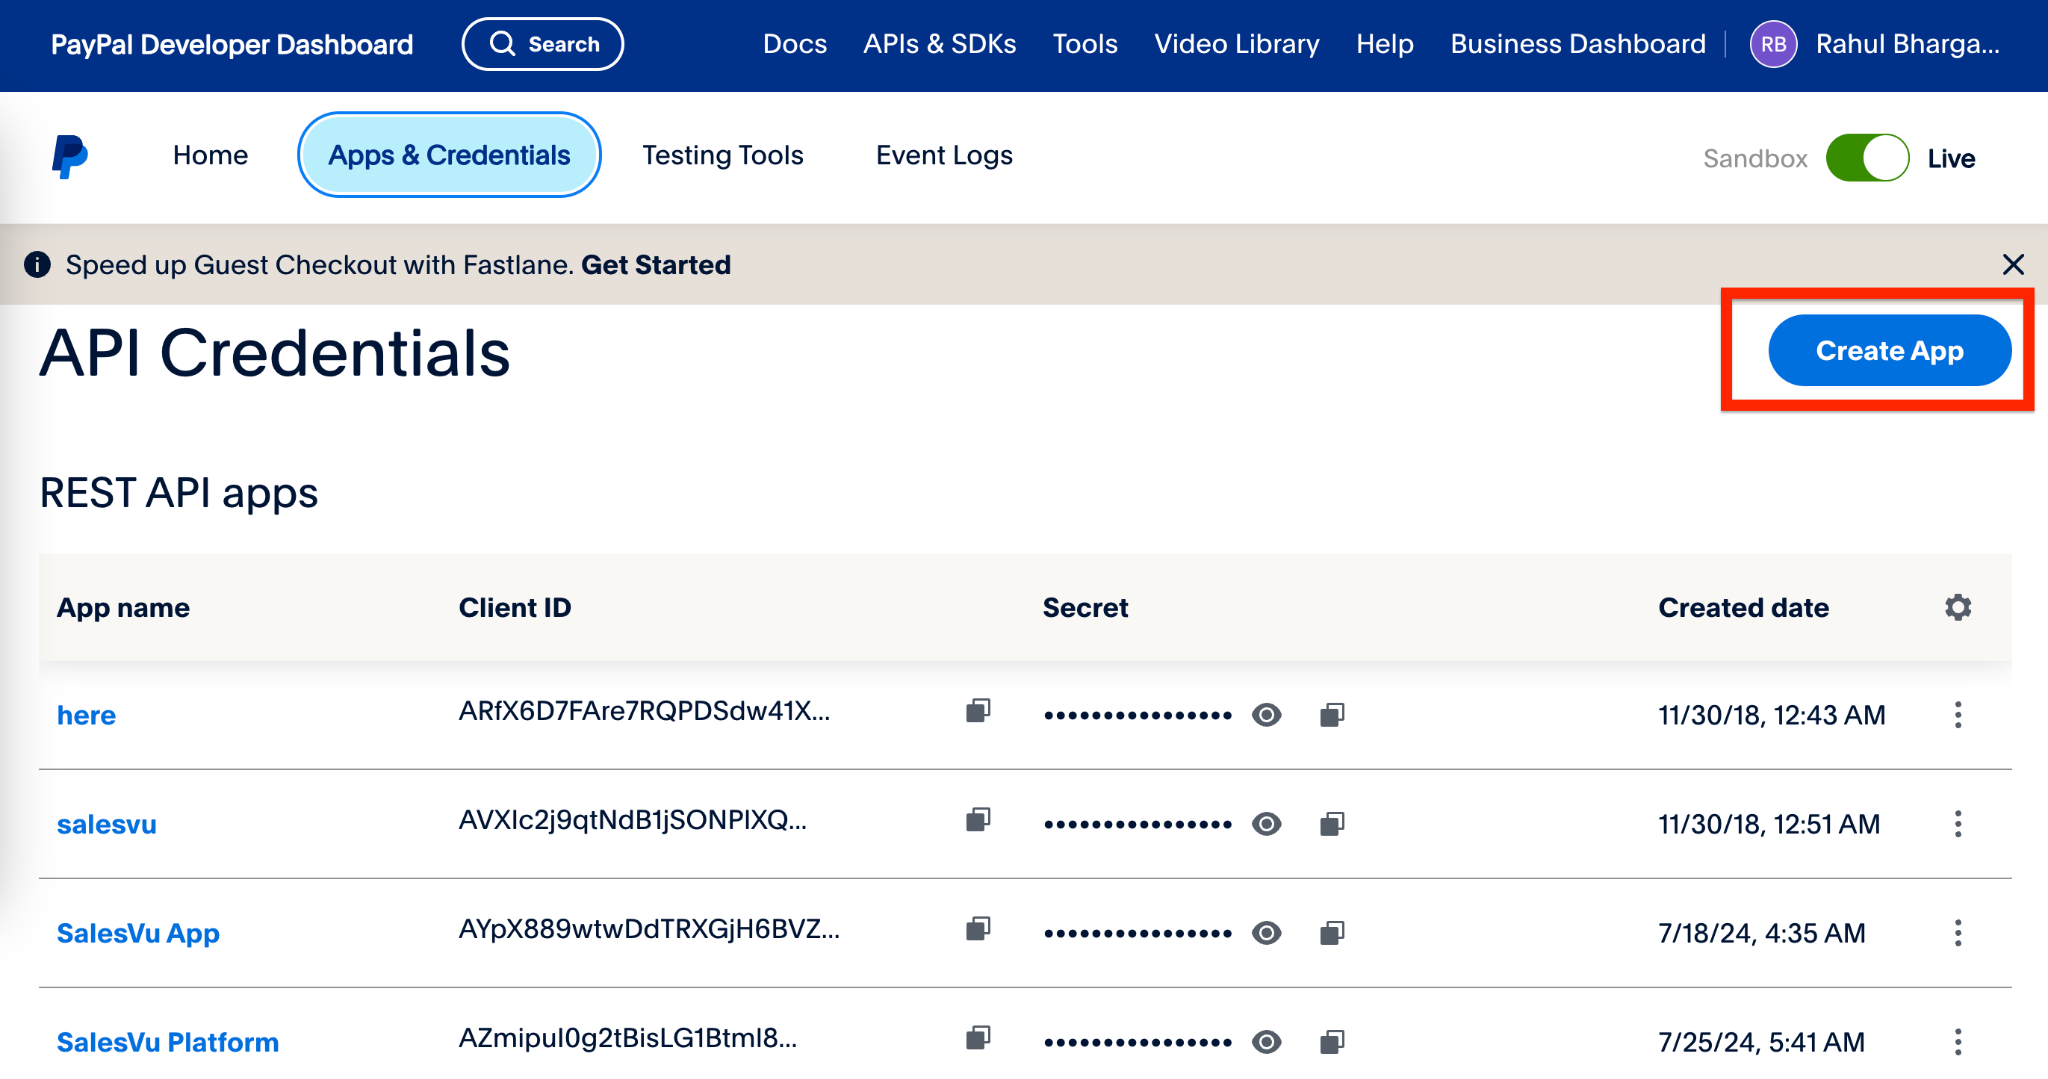Reveal secret for the 'salesvu' app

(x=1267, y=824)
